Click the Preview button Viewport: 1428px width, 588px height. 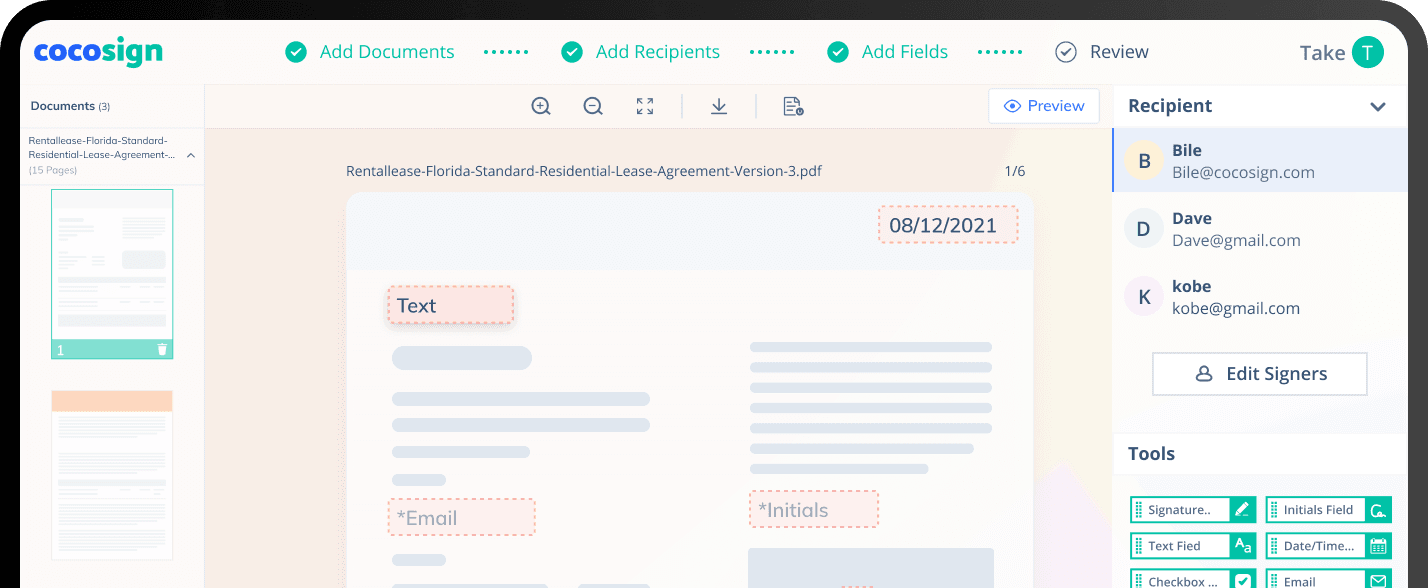pyautogui.click(x=1044, y=105)
